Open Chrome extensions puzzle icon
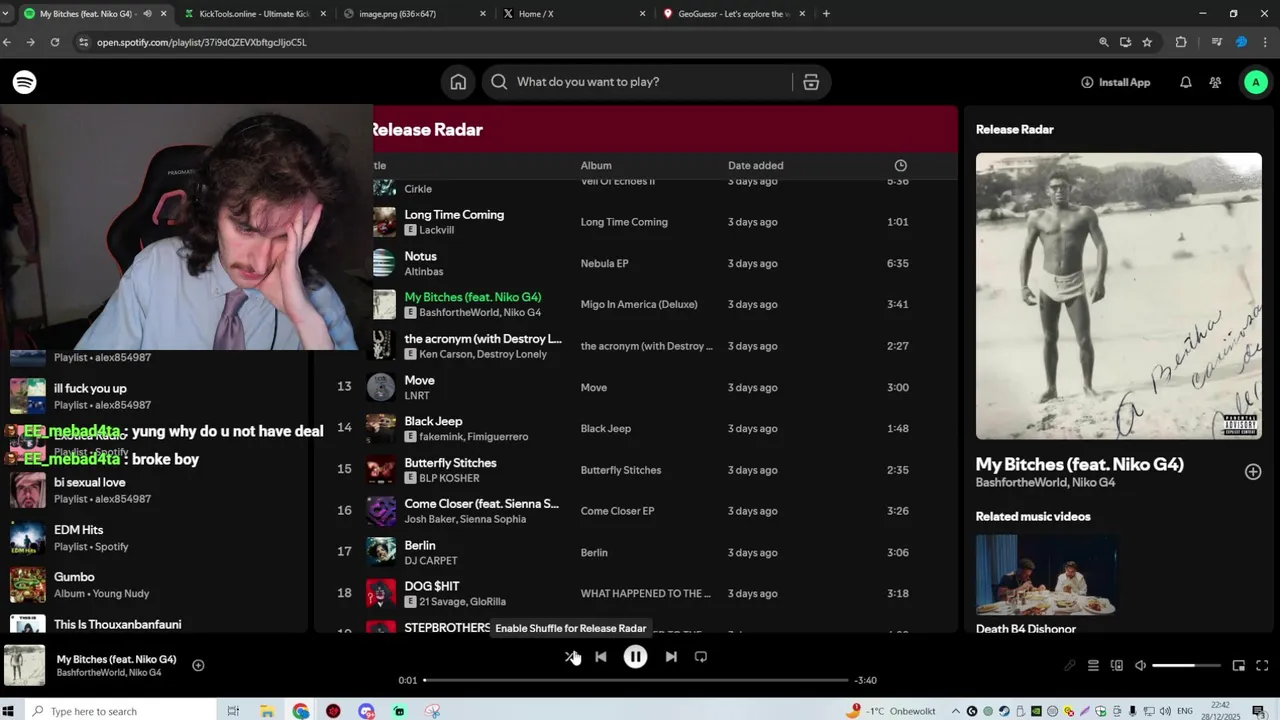The height and width of the screenshot is (720, 1280). pyautogui.click(x=1181, y=42)
